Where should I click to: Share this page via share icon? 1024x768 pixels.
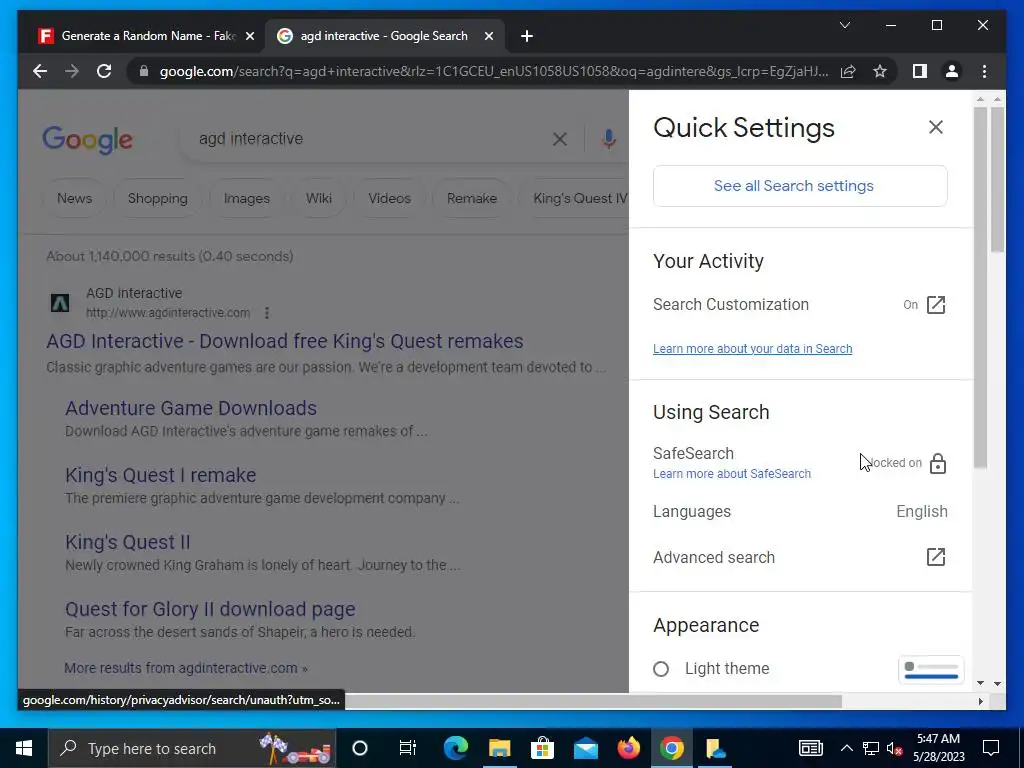click(x=848, y=71)
